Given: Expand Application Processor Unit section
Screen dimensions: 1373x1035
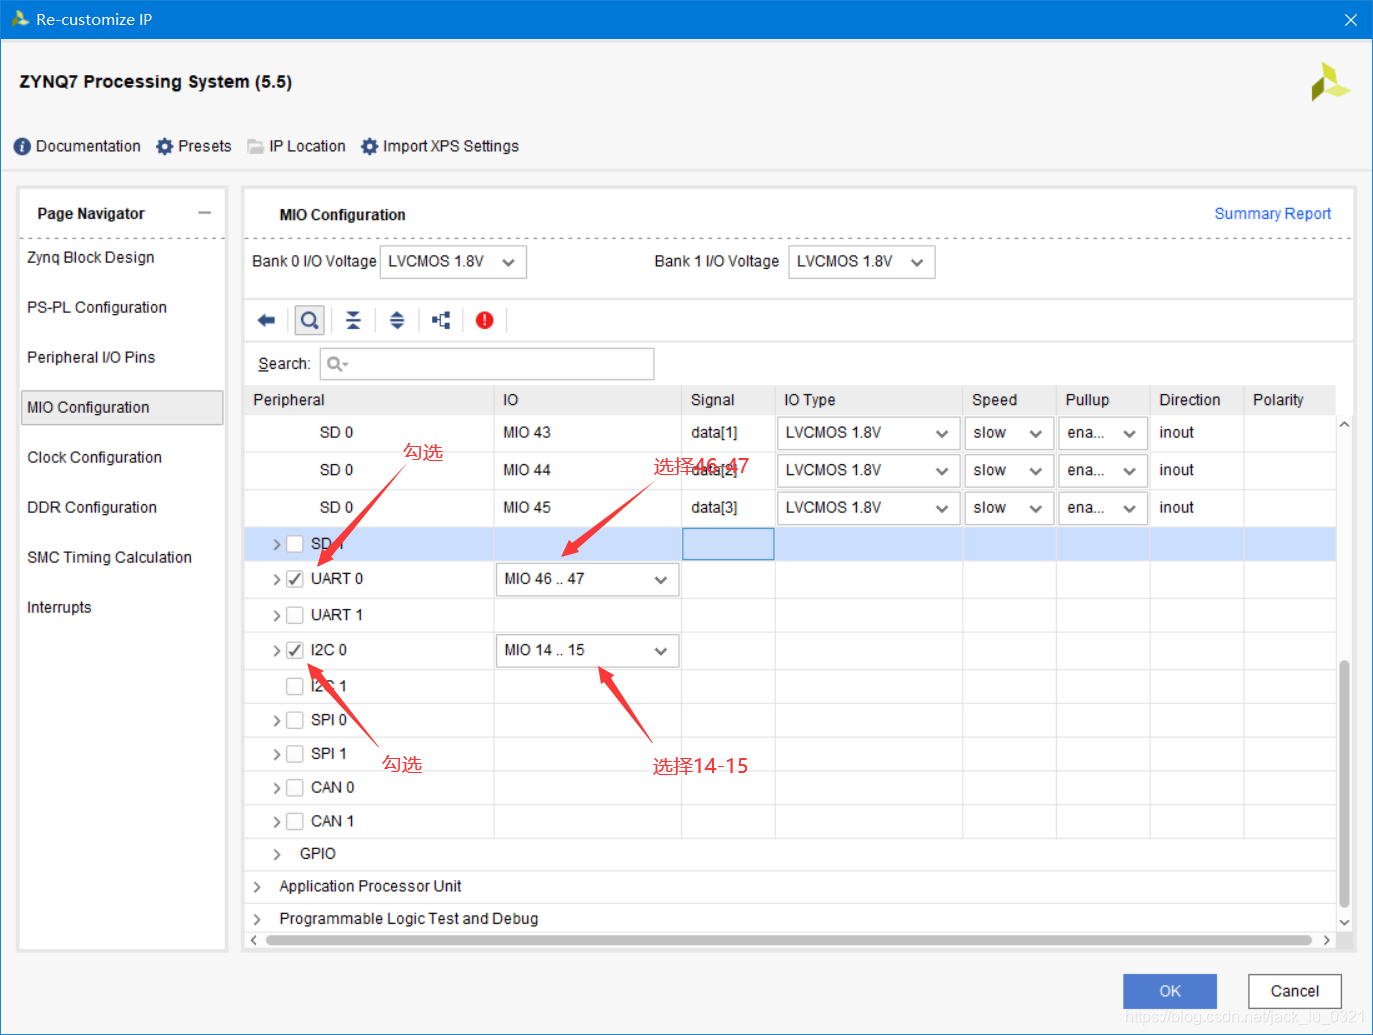Looking at the screenshot, I should click(257, 887).
